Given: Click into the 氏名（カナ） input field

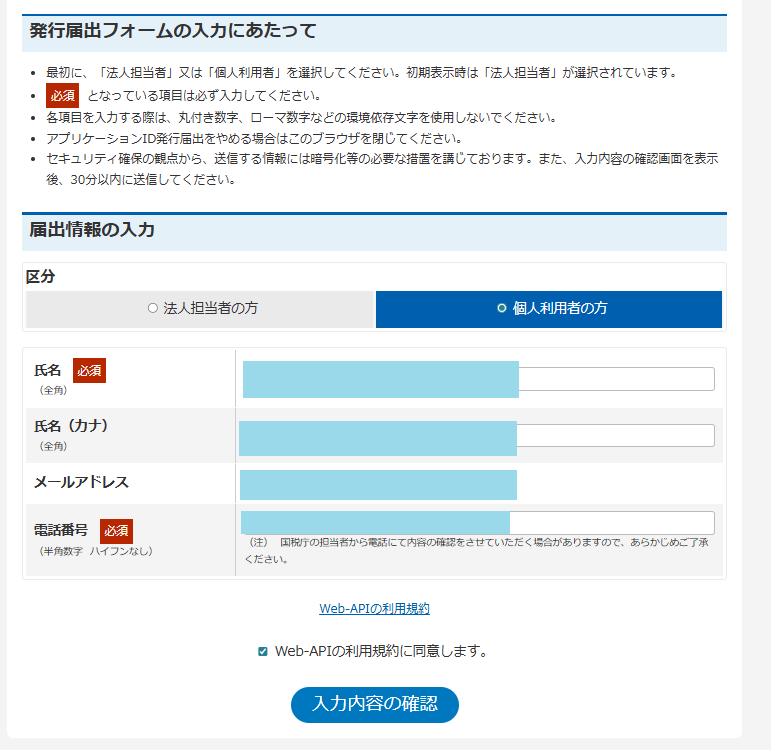Looking at the screenshot, I should pos(477,436).
